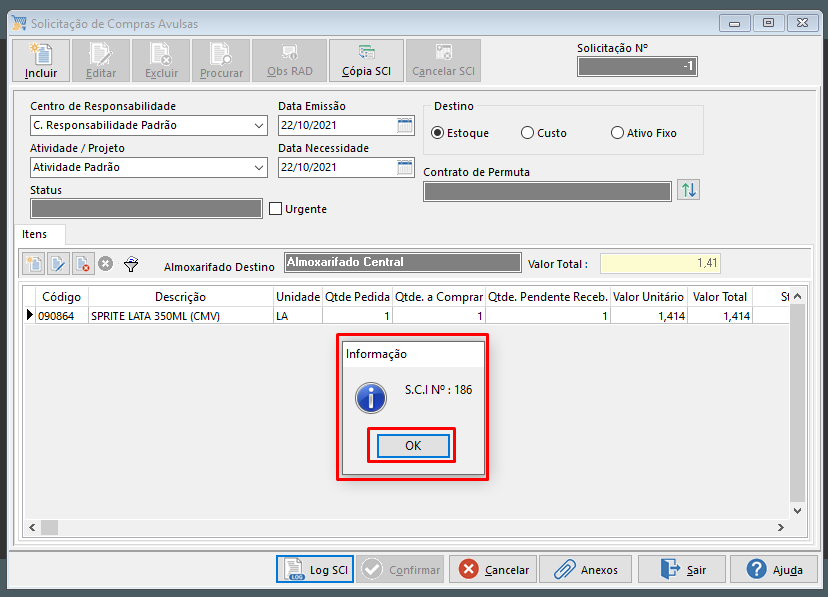Click the Código column header
The image size is (828, 597).
[x=62, y=297]
